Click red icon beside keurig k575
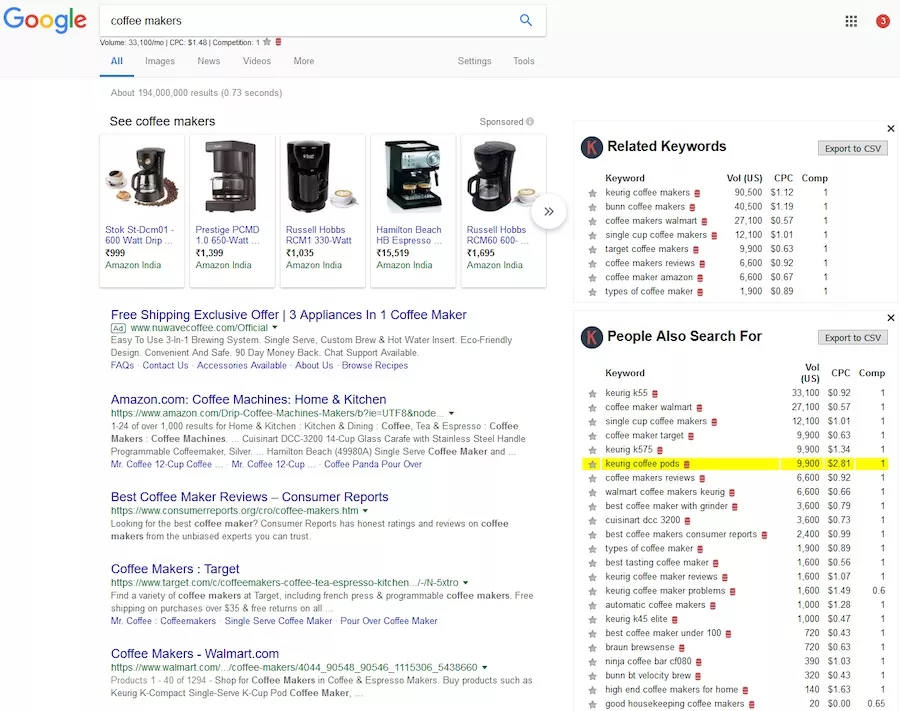The height and width of the screenshot is (711, 900). point(660,450)
